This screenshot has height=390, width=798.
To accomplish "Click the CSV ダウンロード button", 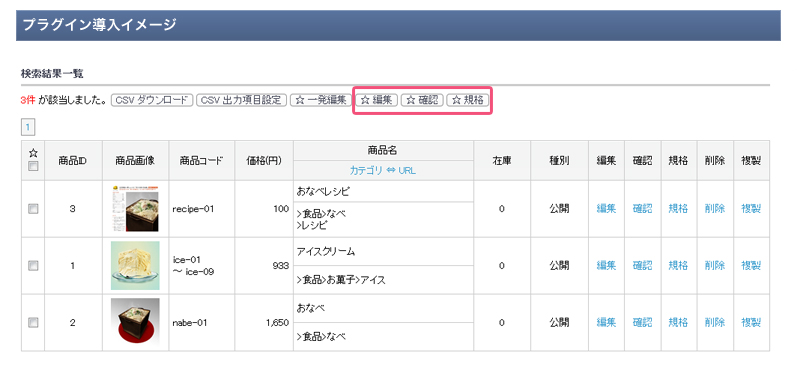I will pyautogui.click(x=152, y=100).
